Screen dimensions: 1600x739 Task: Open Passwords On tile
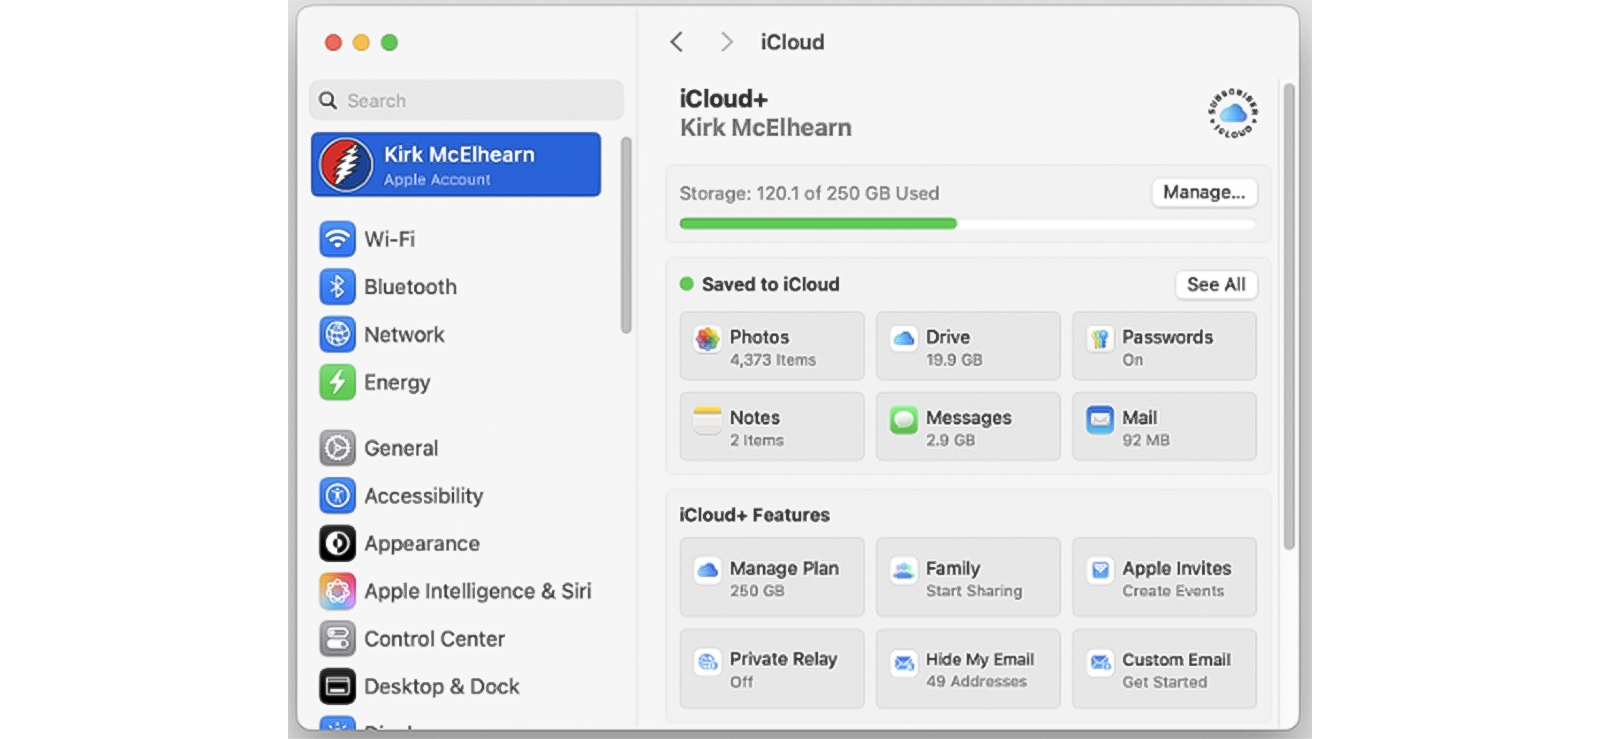pyautogui.click(x=1164, y=347)
